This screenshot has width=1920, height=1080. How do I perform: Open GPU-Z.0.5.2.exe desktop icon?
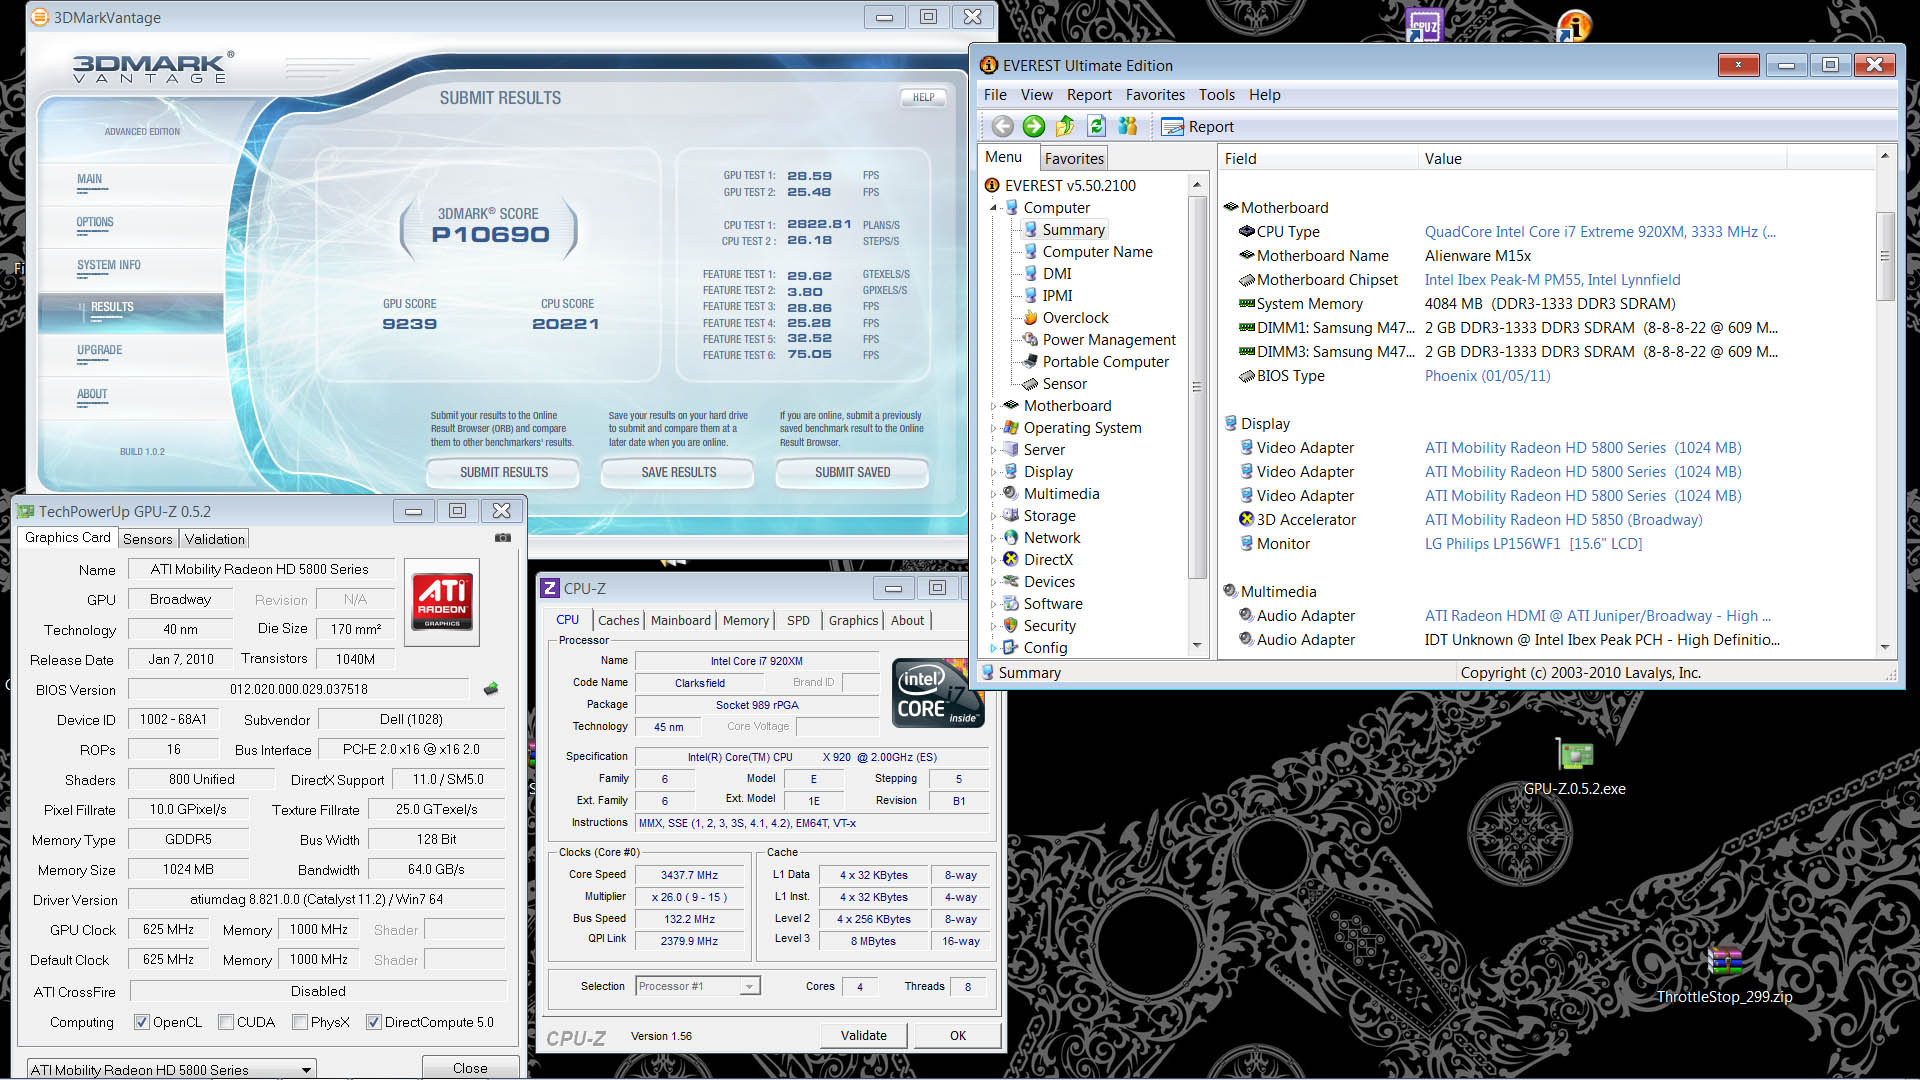click(x=1574, y=767)
